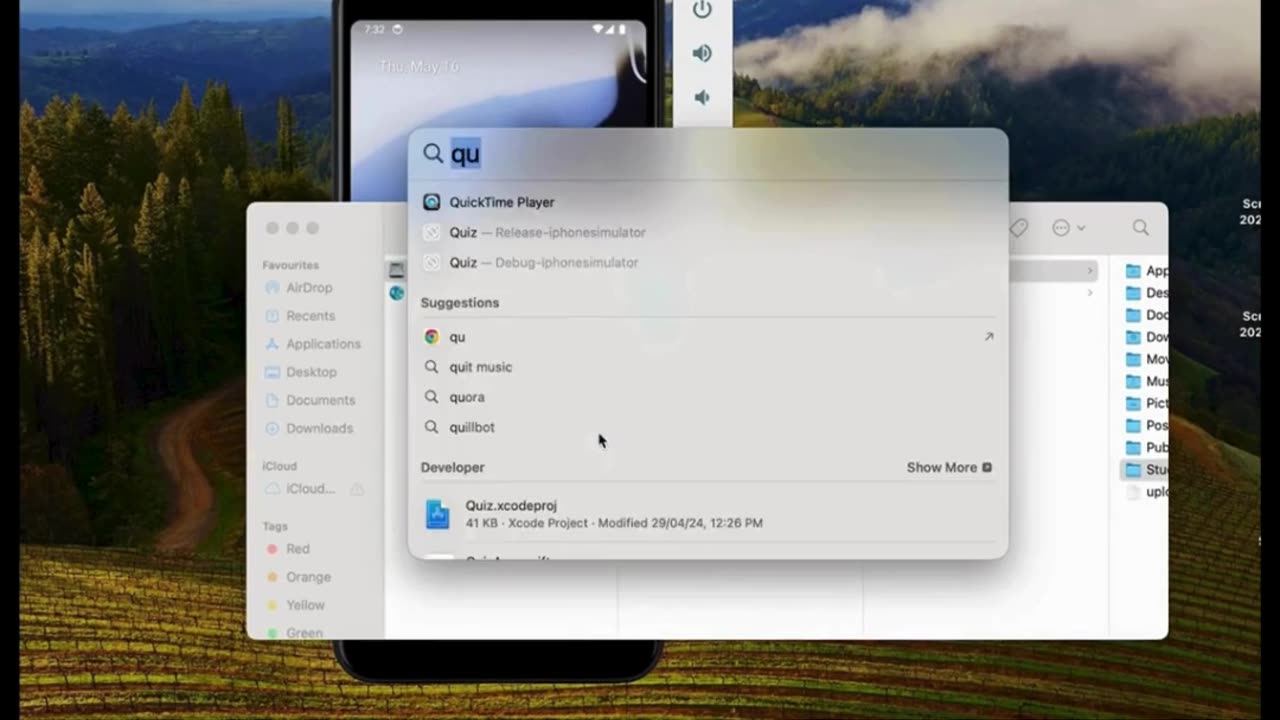Select the "Mov" folder in the Finder column
This screenshot has height=720, width=1280.
tap(1145, 359)
